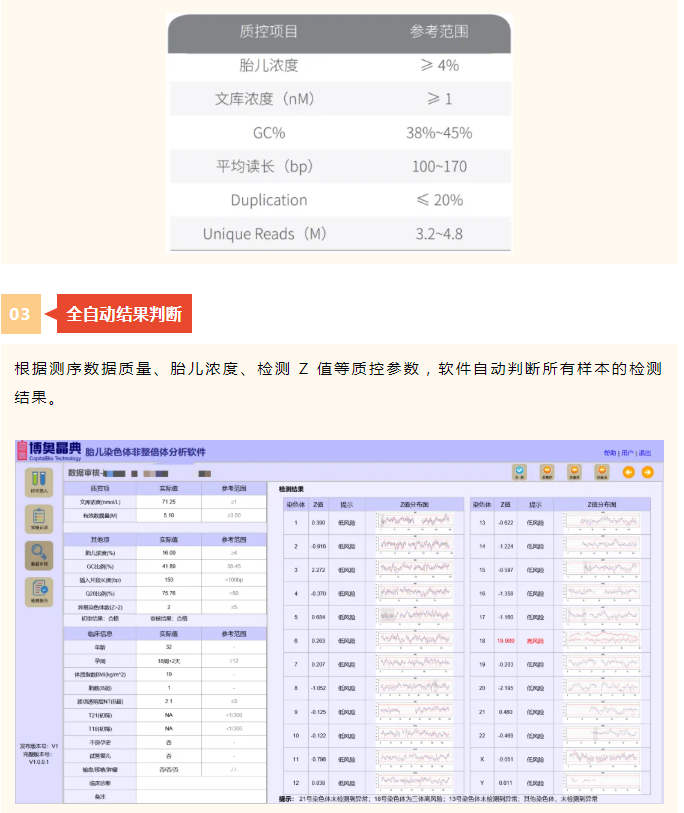Select effective data value 5.10
This screenshot has width=684, height=813.
(x=169, y=515)
